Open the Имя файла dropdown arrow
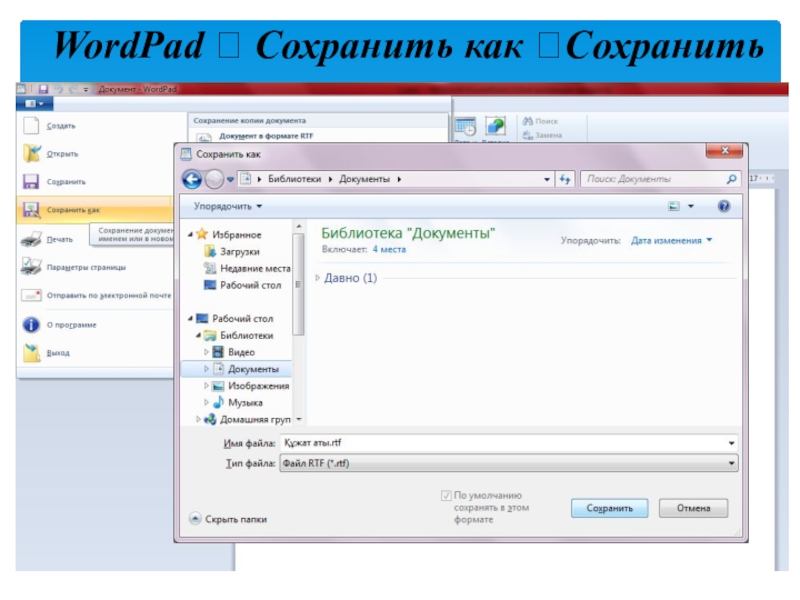Image resolution: width=800 pixels, height=600 pixels. tap(731, 443)
